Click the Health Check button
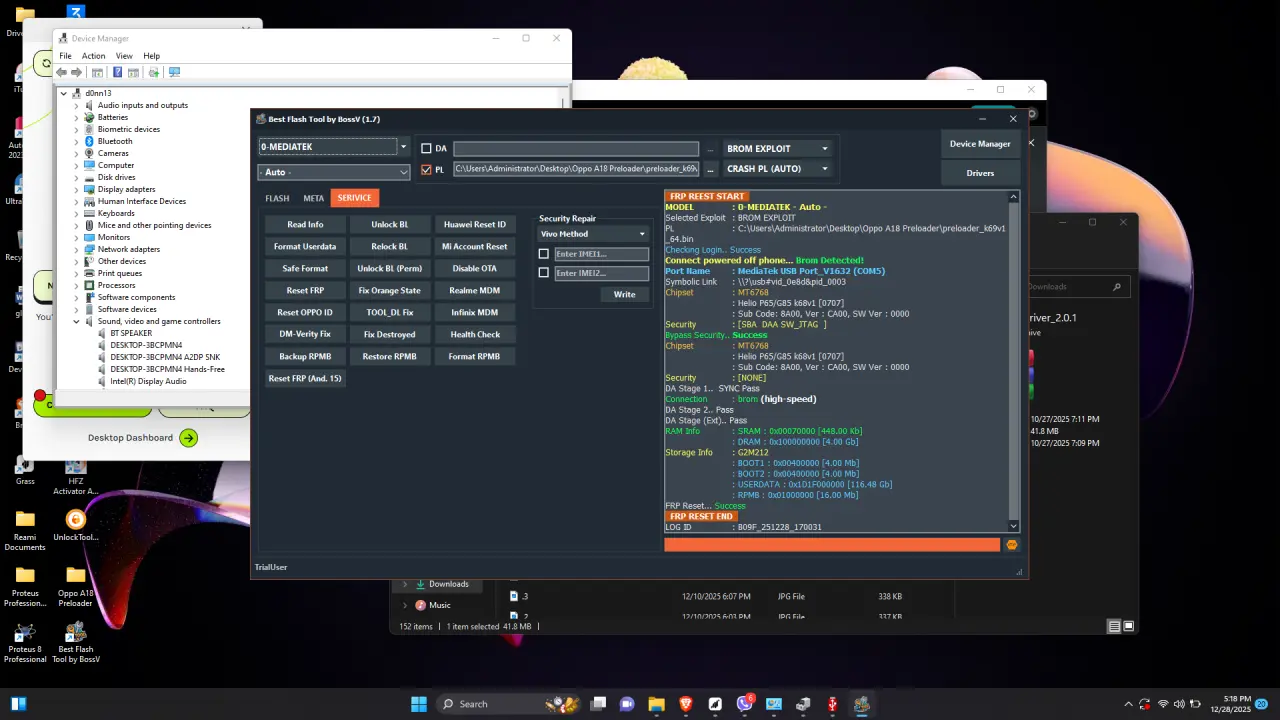 click(475, 334)
